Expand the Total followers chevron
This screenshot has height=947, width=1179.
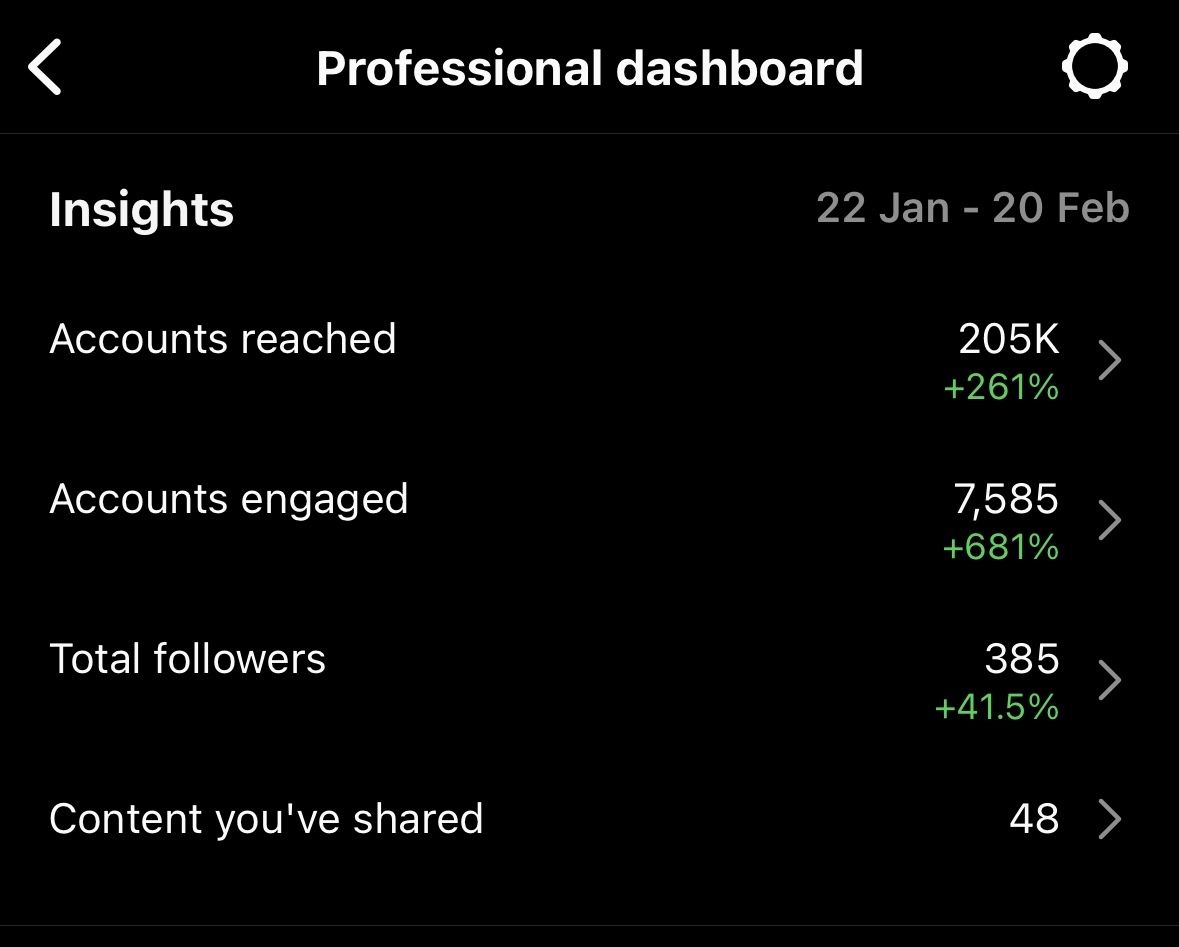1109,681
